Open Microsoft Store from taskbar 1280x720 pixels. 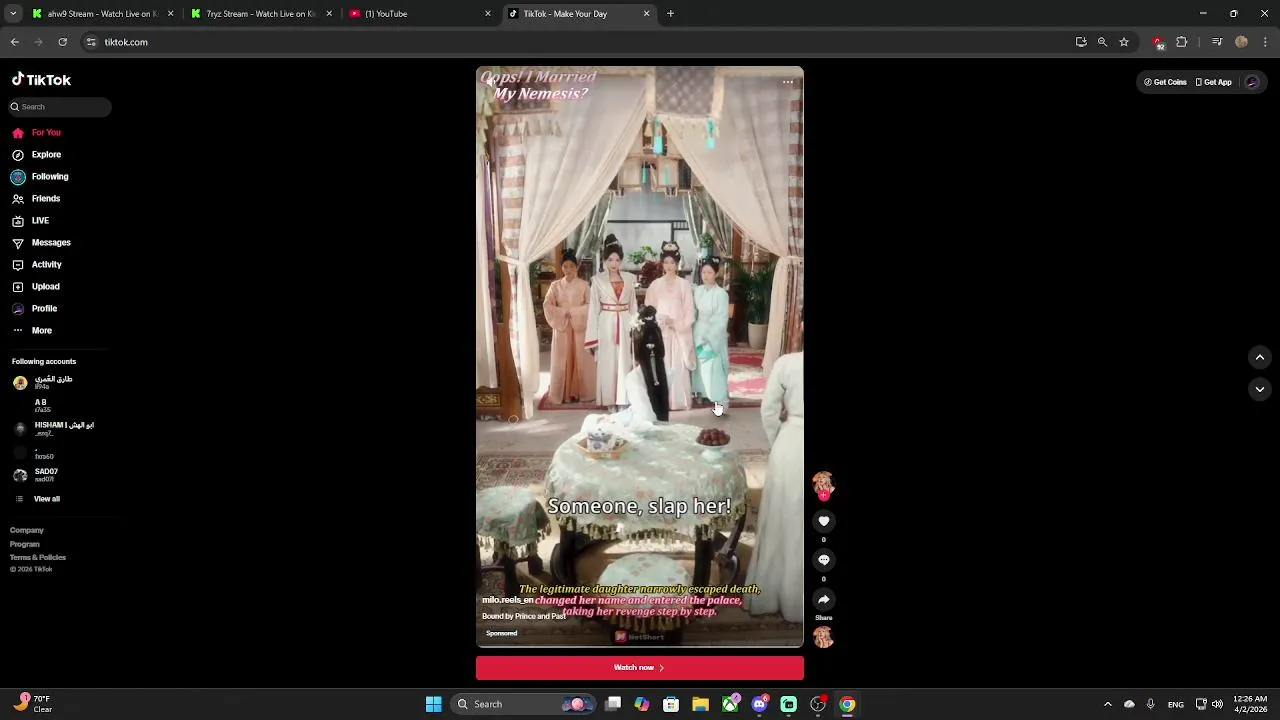coord(671,704)
